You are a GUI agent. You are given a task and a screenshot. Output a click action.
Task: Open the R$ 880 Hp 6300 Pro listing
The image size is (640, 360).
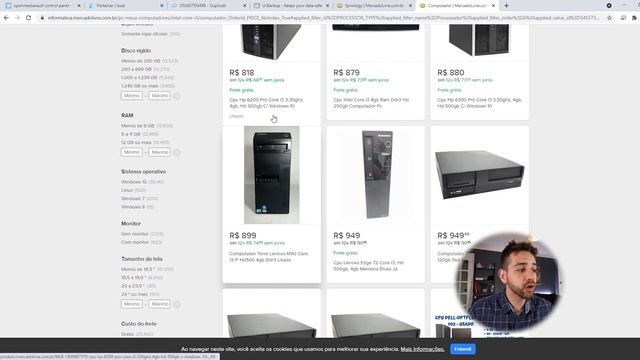point(480,103)
